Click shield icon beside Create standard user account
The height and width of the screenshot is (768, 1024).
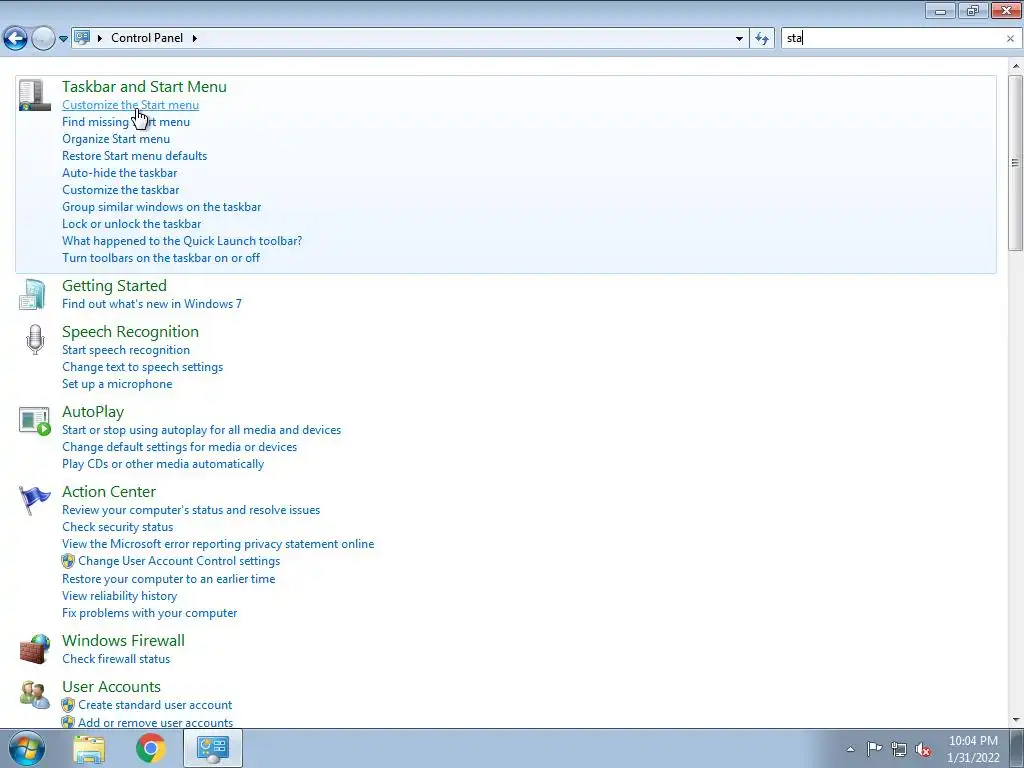coord(68,705)
